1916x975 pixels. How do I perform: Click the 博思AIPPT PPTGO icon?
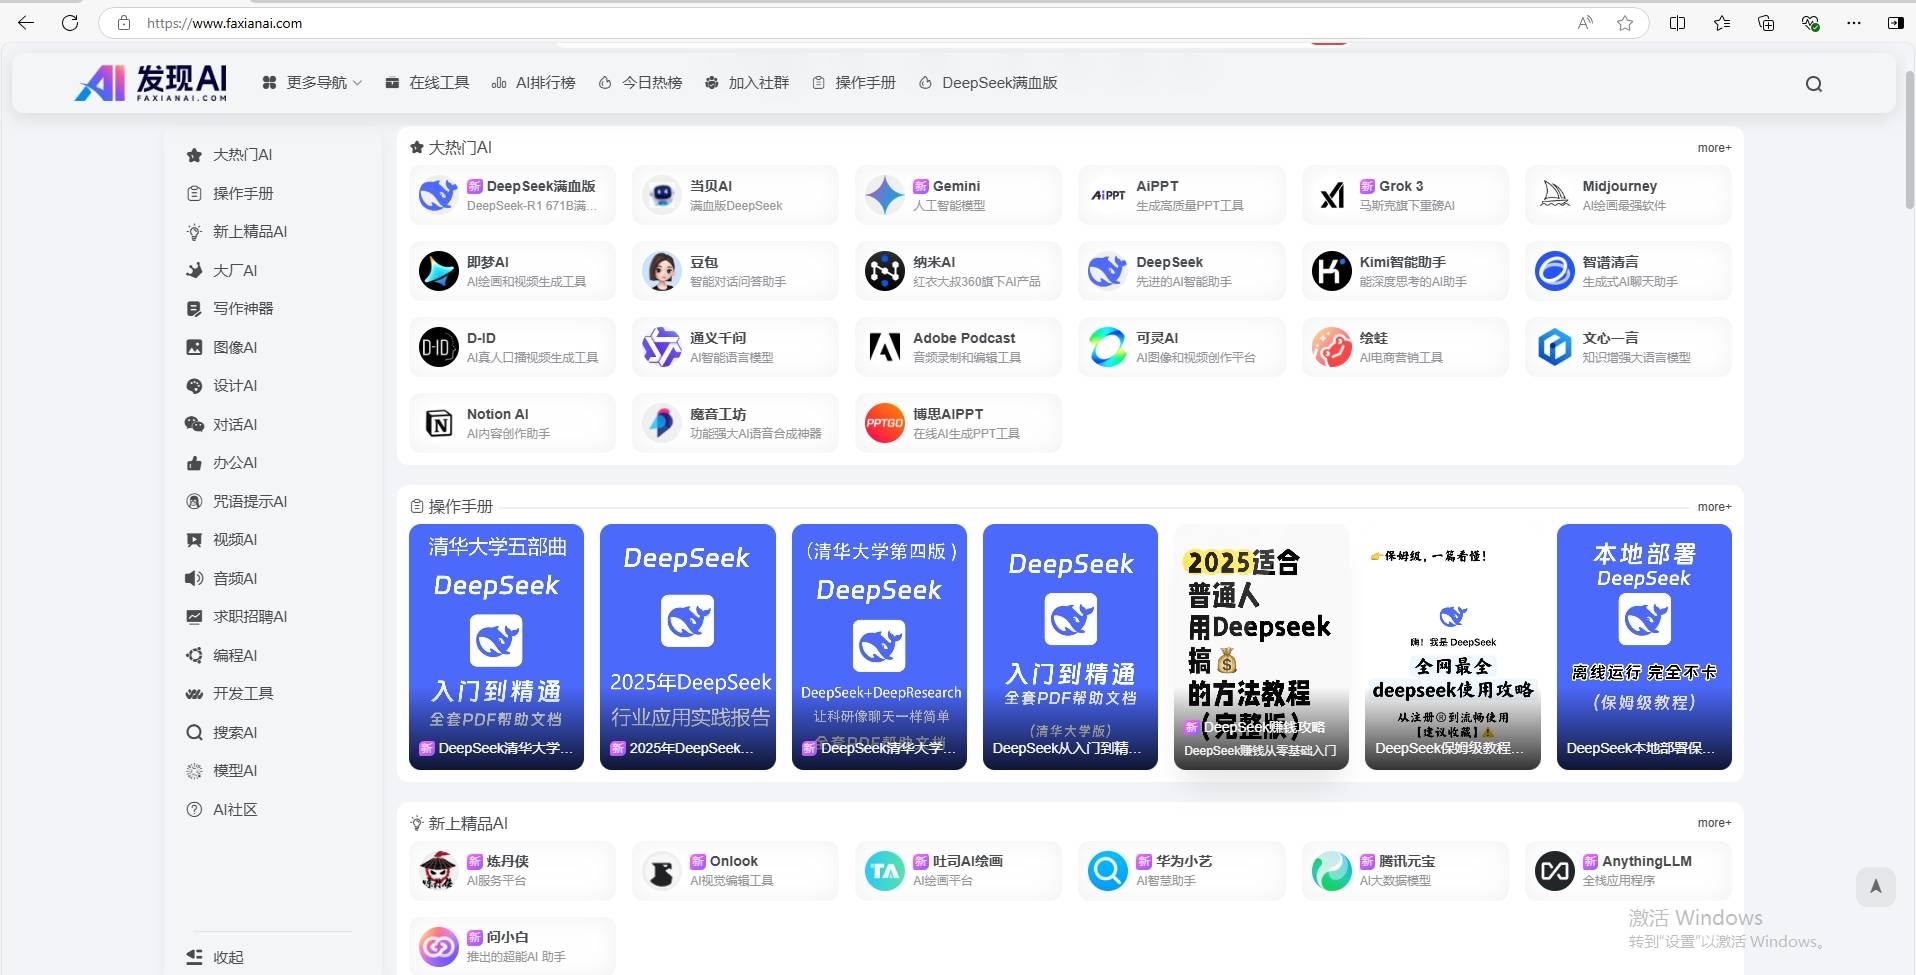(885, 423)
